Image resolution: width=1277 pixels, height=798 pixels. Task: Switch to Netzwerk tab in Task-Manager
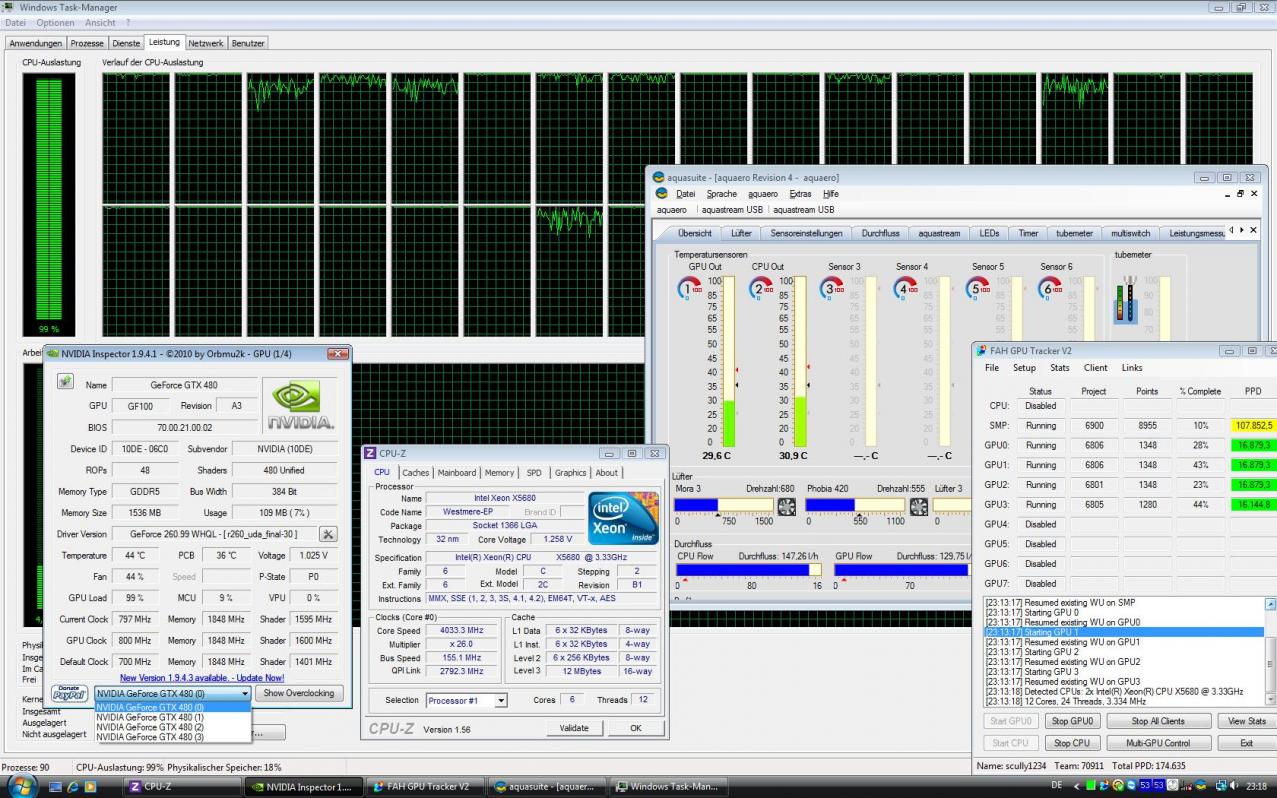tap(206, 43)
